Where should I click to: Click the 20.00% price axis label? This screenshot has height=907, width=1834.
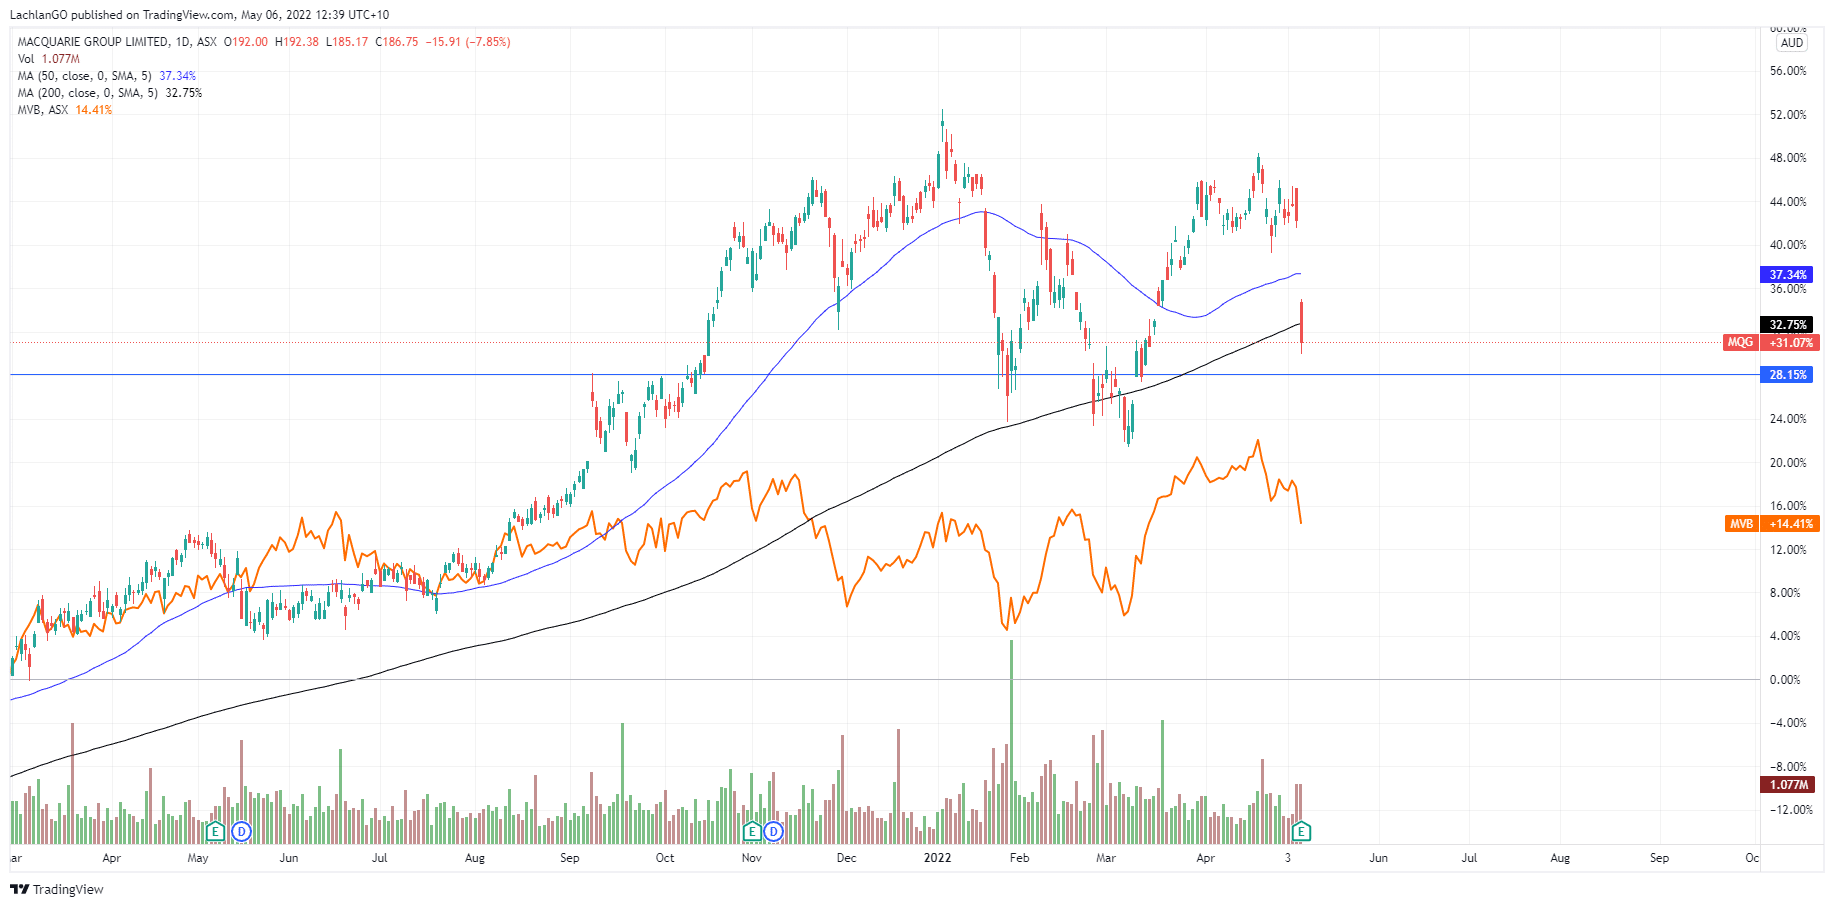point(1788,463)
